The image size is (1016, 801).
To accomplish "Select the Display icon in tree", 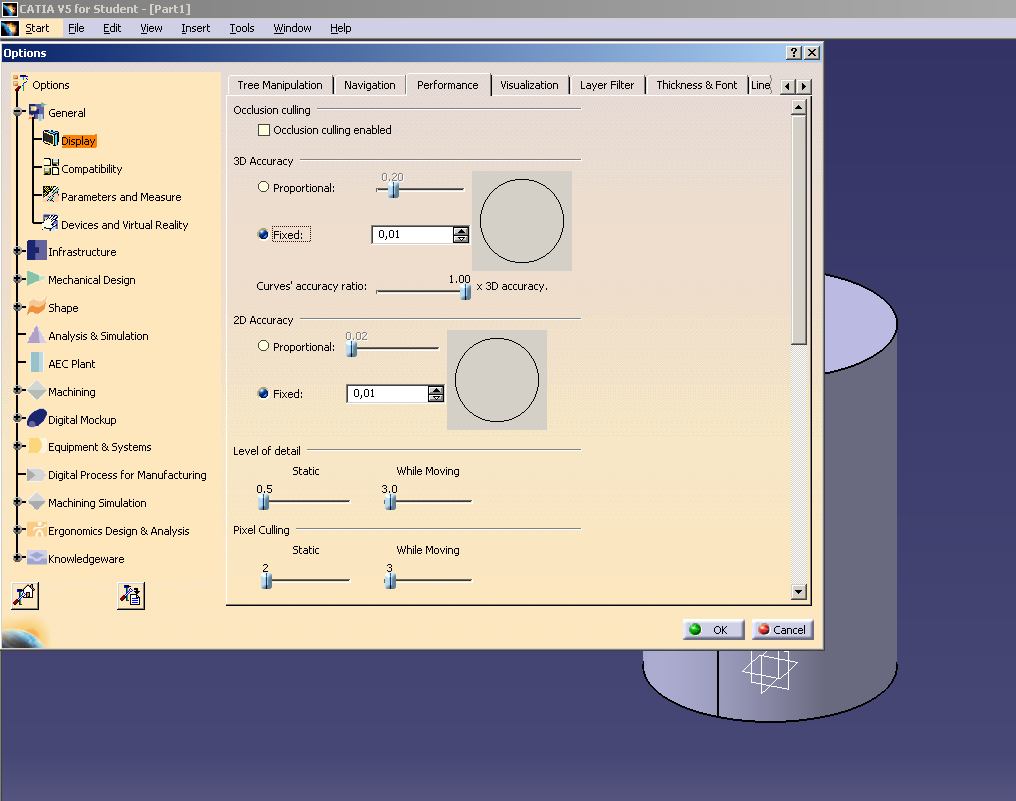I will 51,139.
